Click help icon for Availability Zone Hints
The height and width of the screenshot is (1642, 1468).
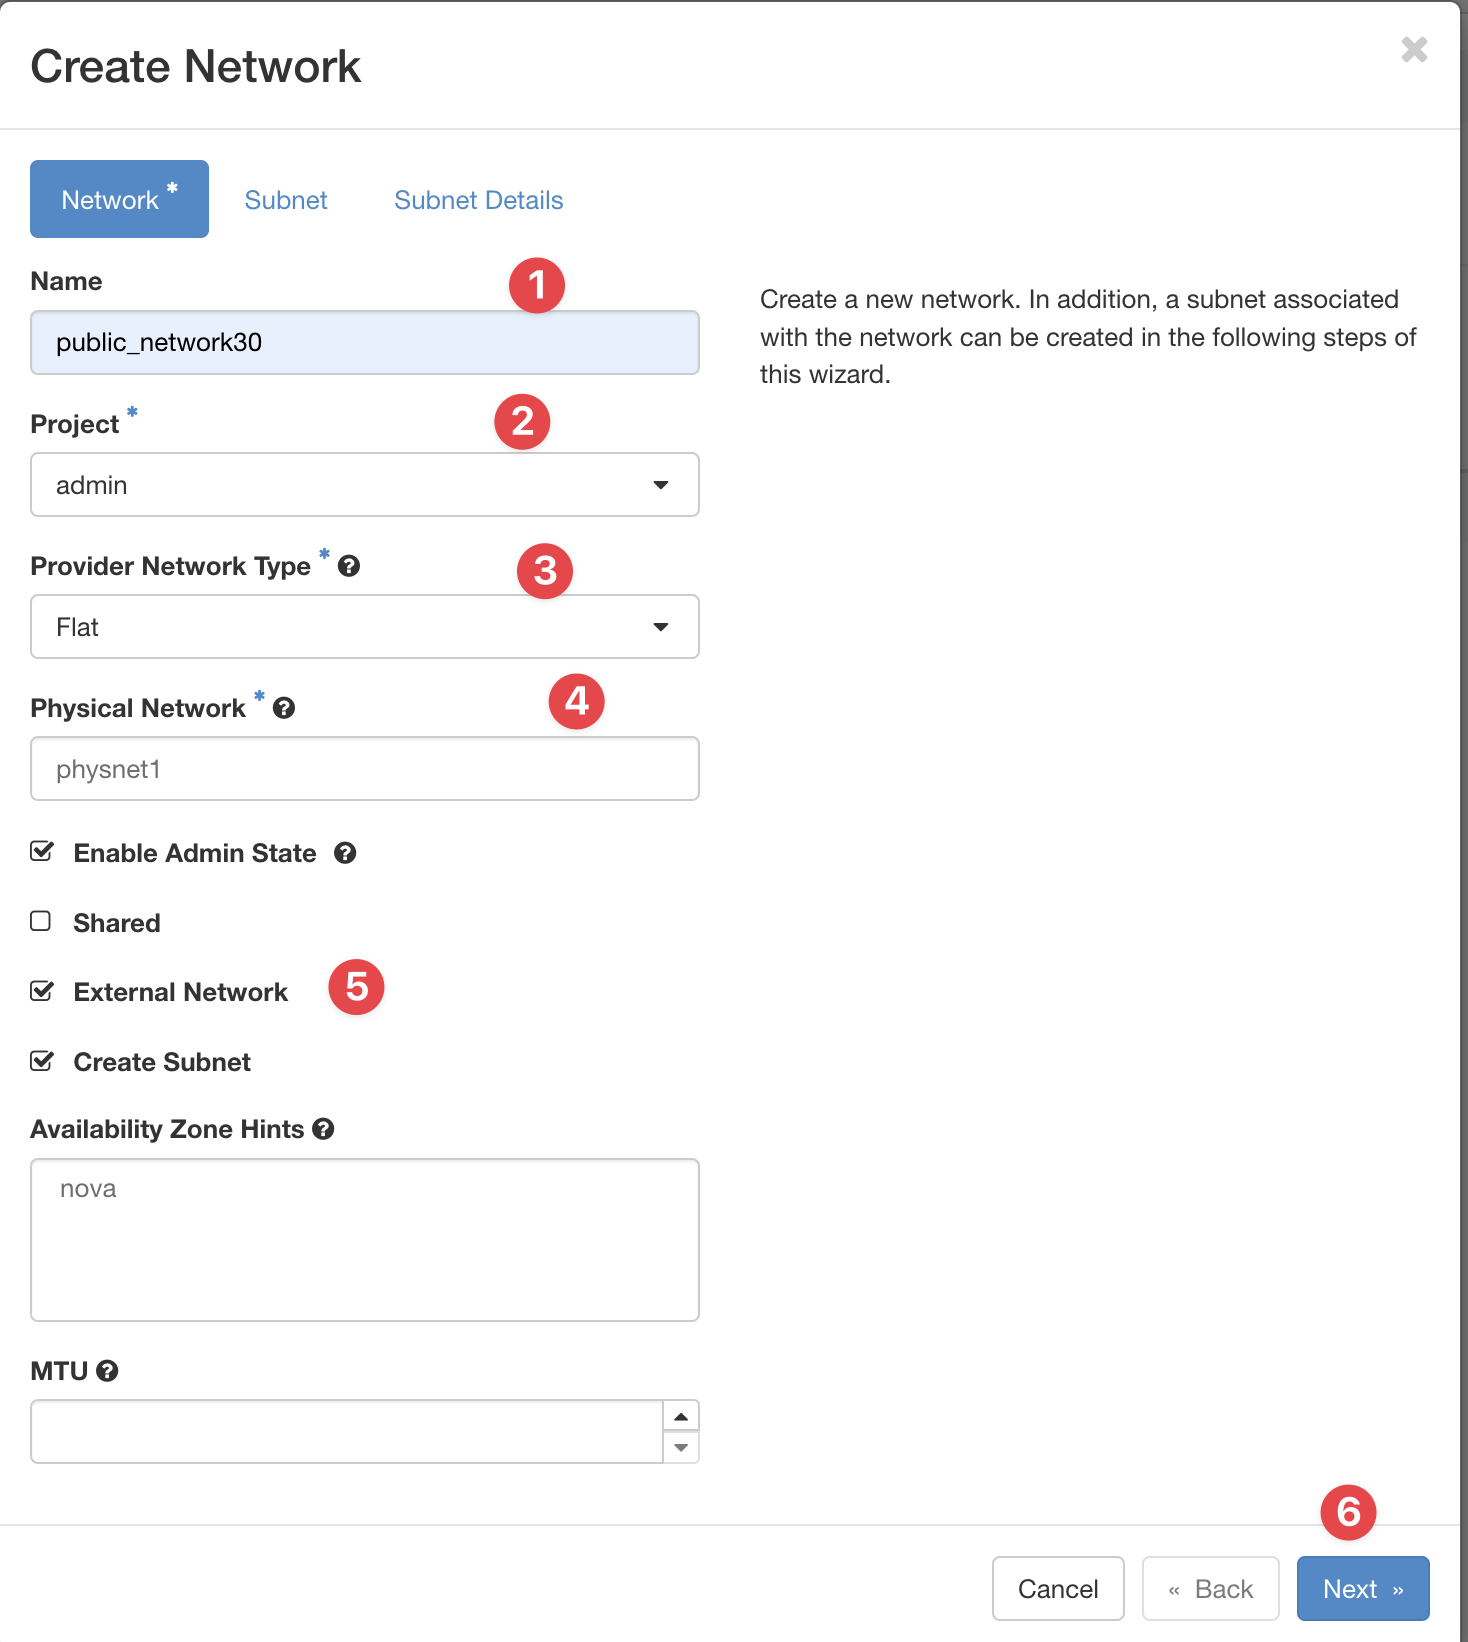pos(323,1129)
